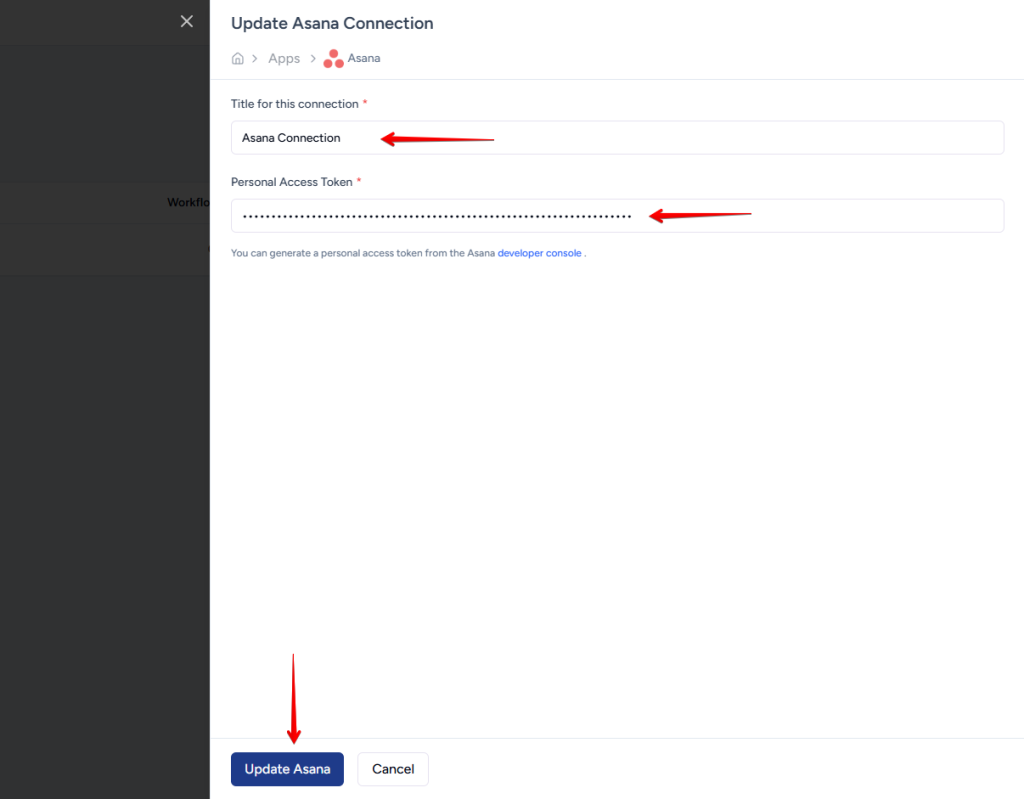This screenshot has width=1024, height=799.
Task: Select the Asana breadcrumb text
Action: (x=364, y=59)
